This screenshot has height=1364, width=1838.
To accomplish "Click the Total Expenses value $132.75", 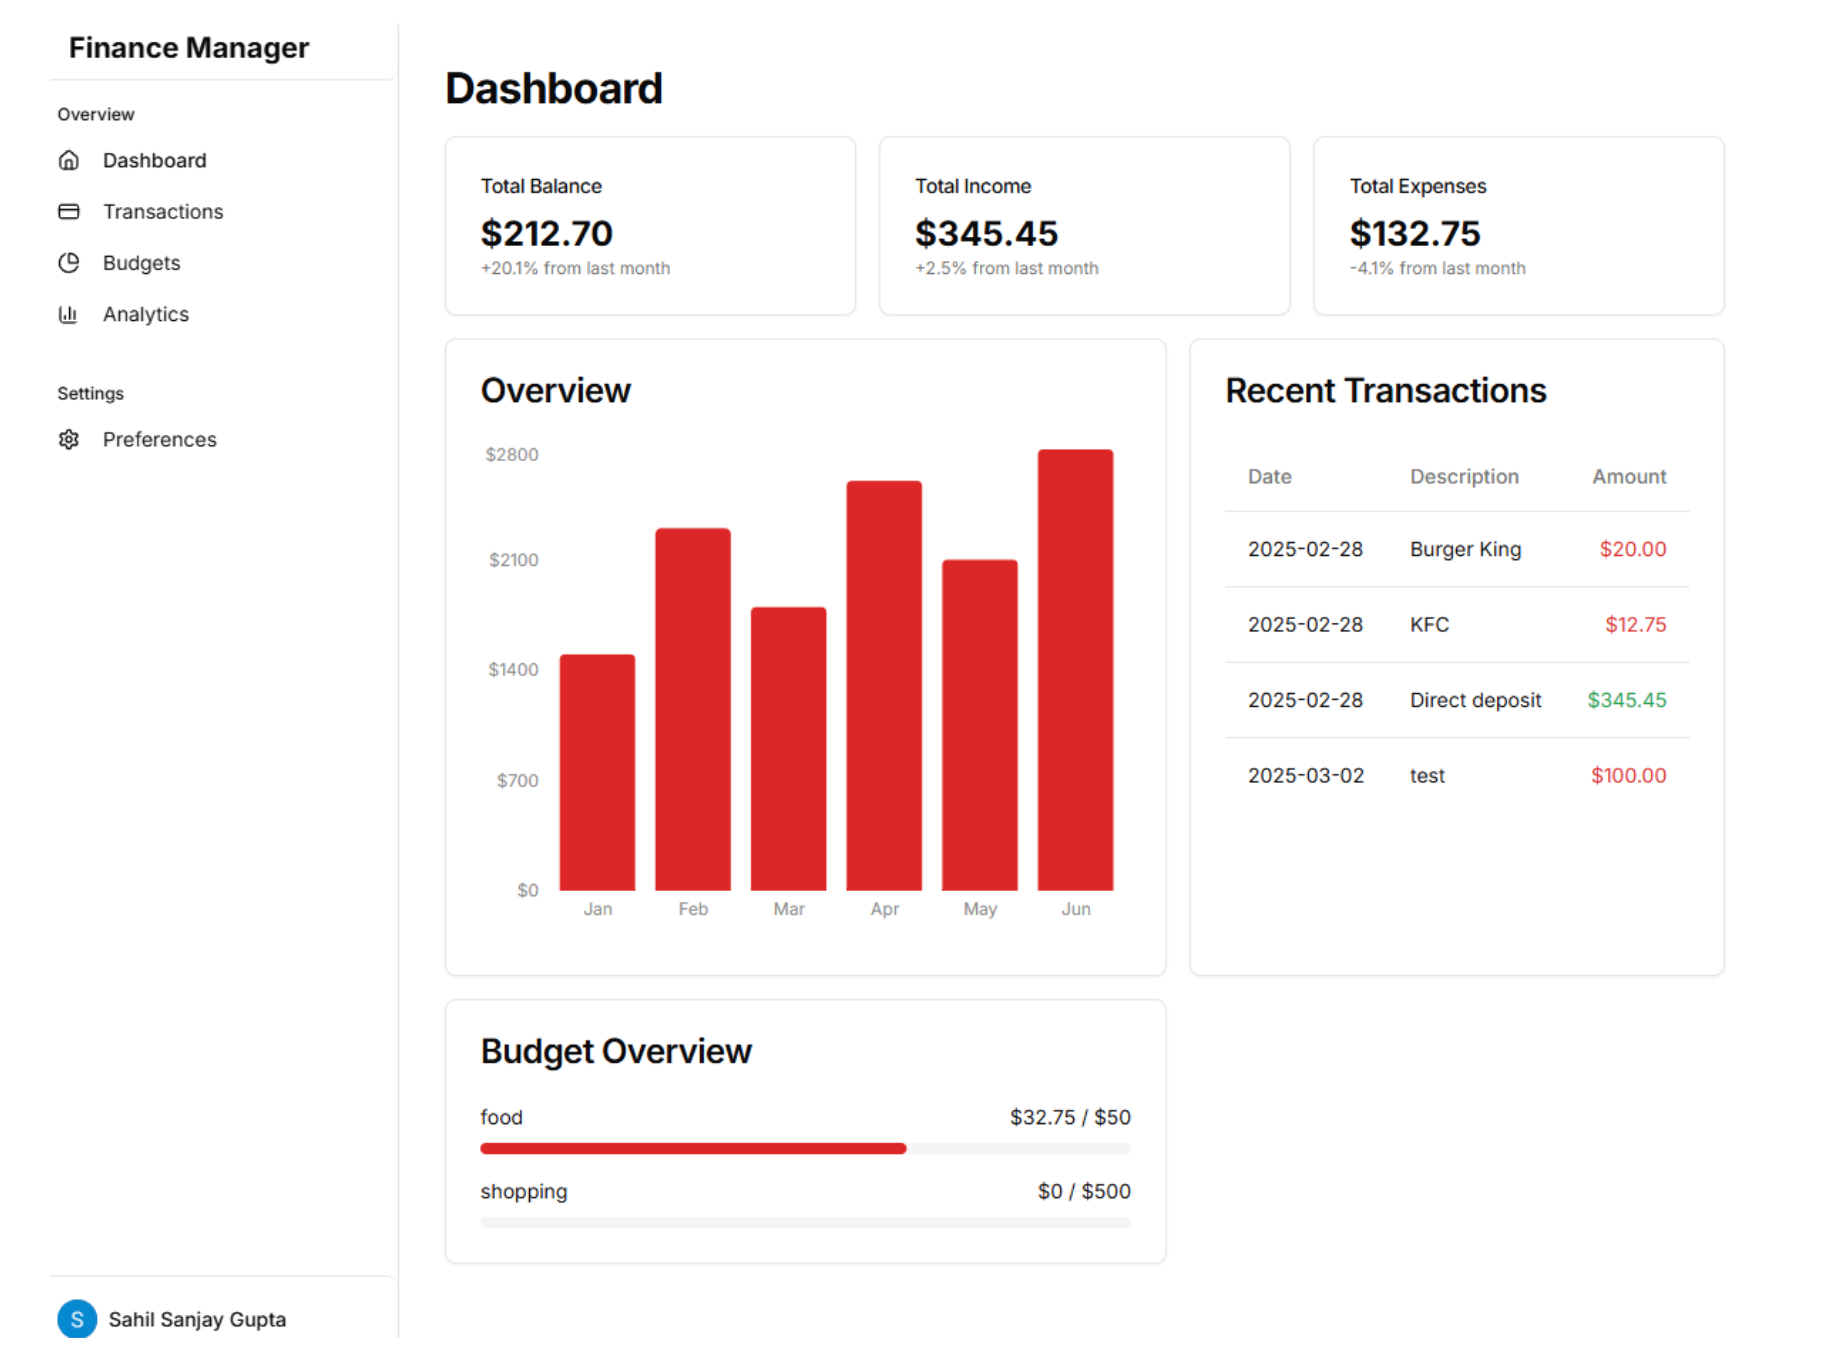I will (1415, 233).
